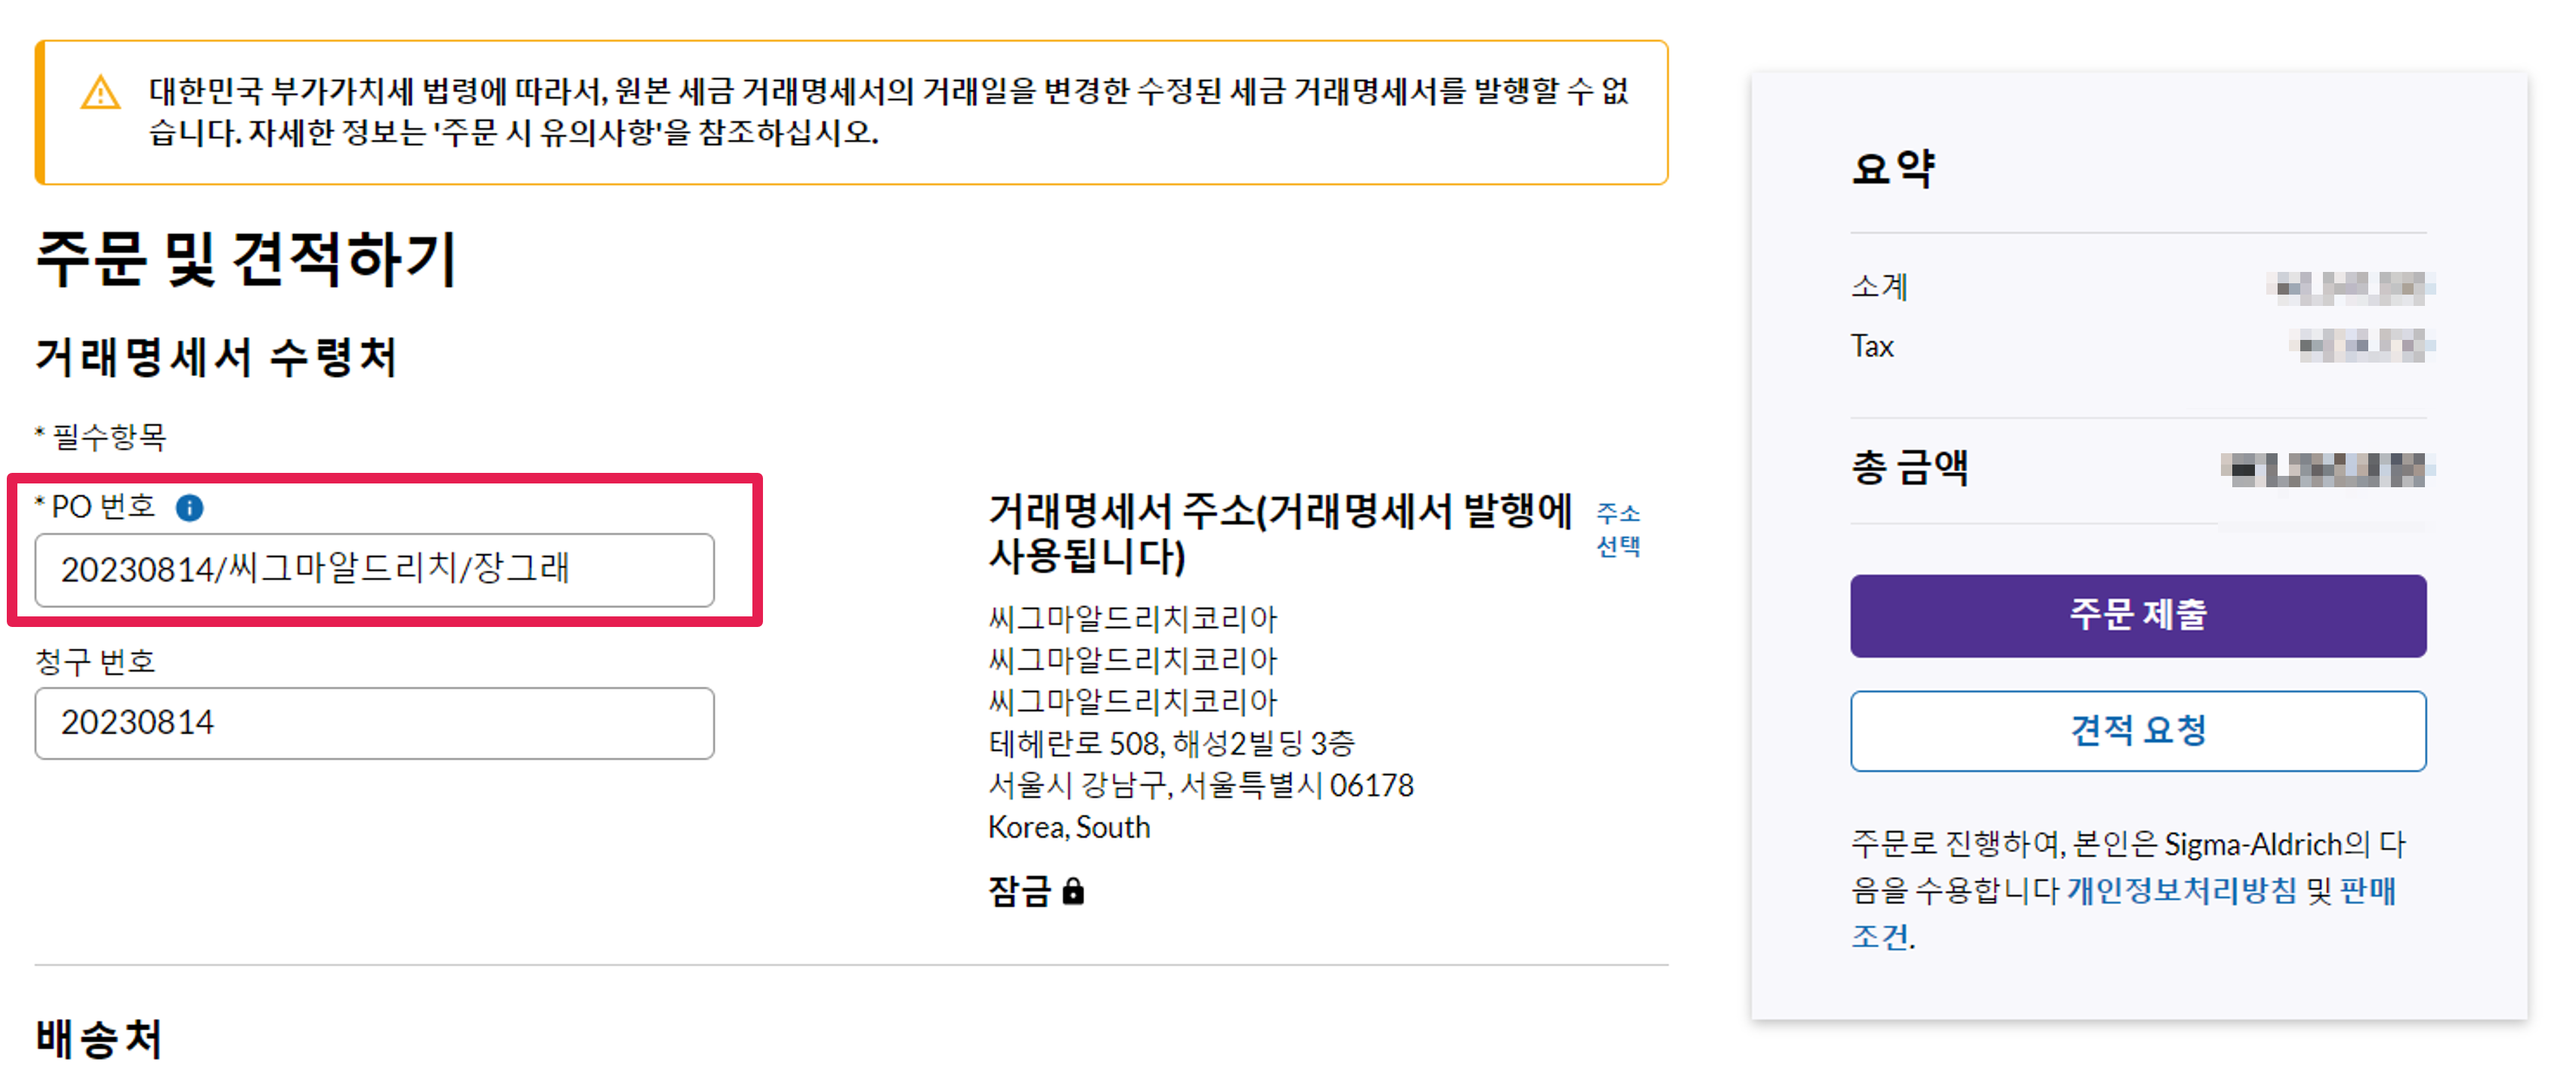Focus the PO 번호 input field

pyautogui.click(x=374, y=570)
